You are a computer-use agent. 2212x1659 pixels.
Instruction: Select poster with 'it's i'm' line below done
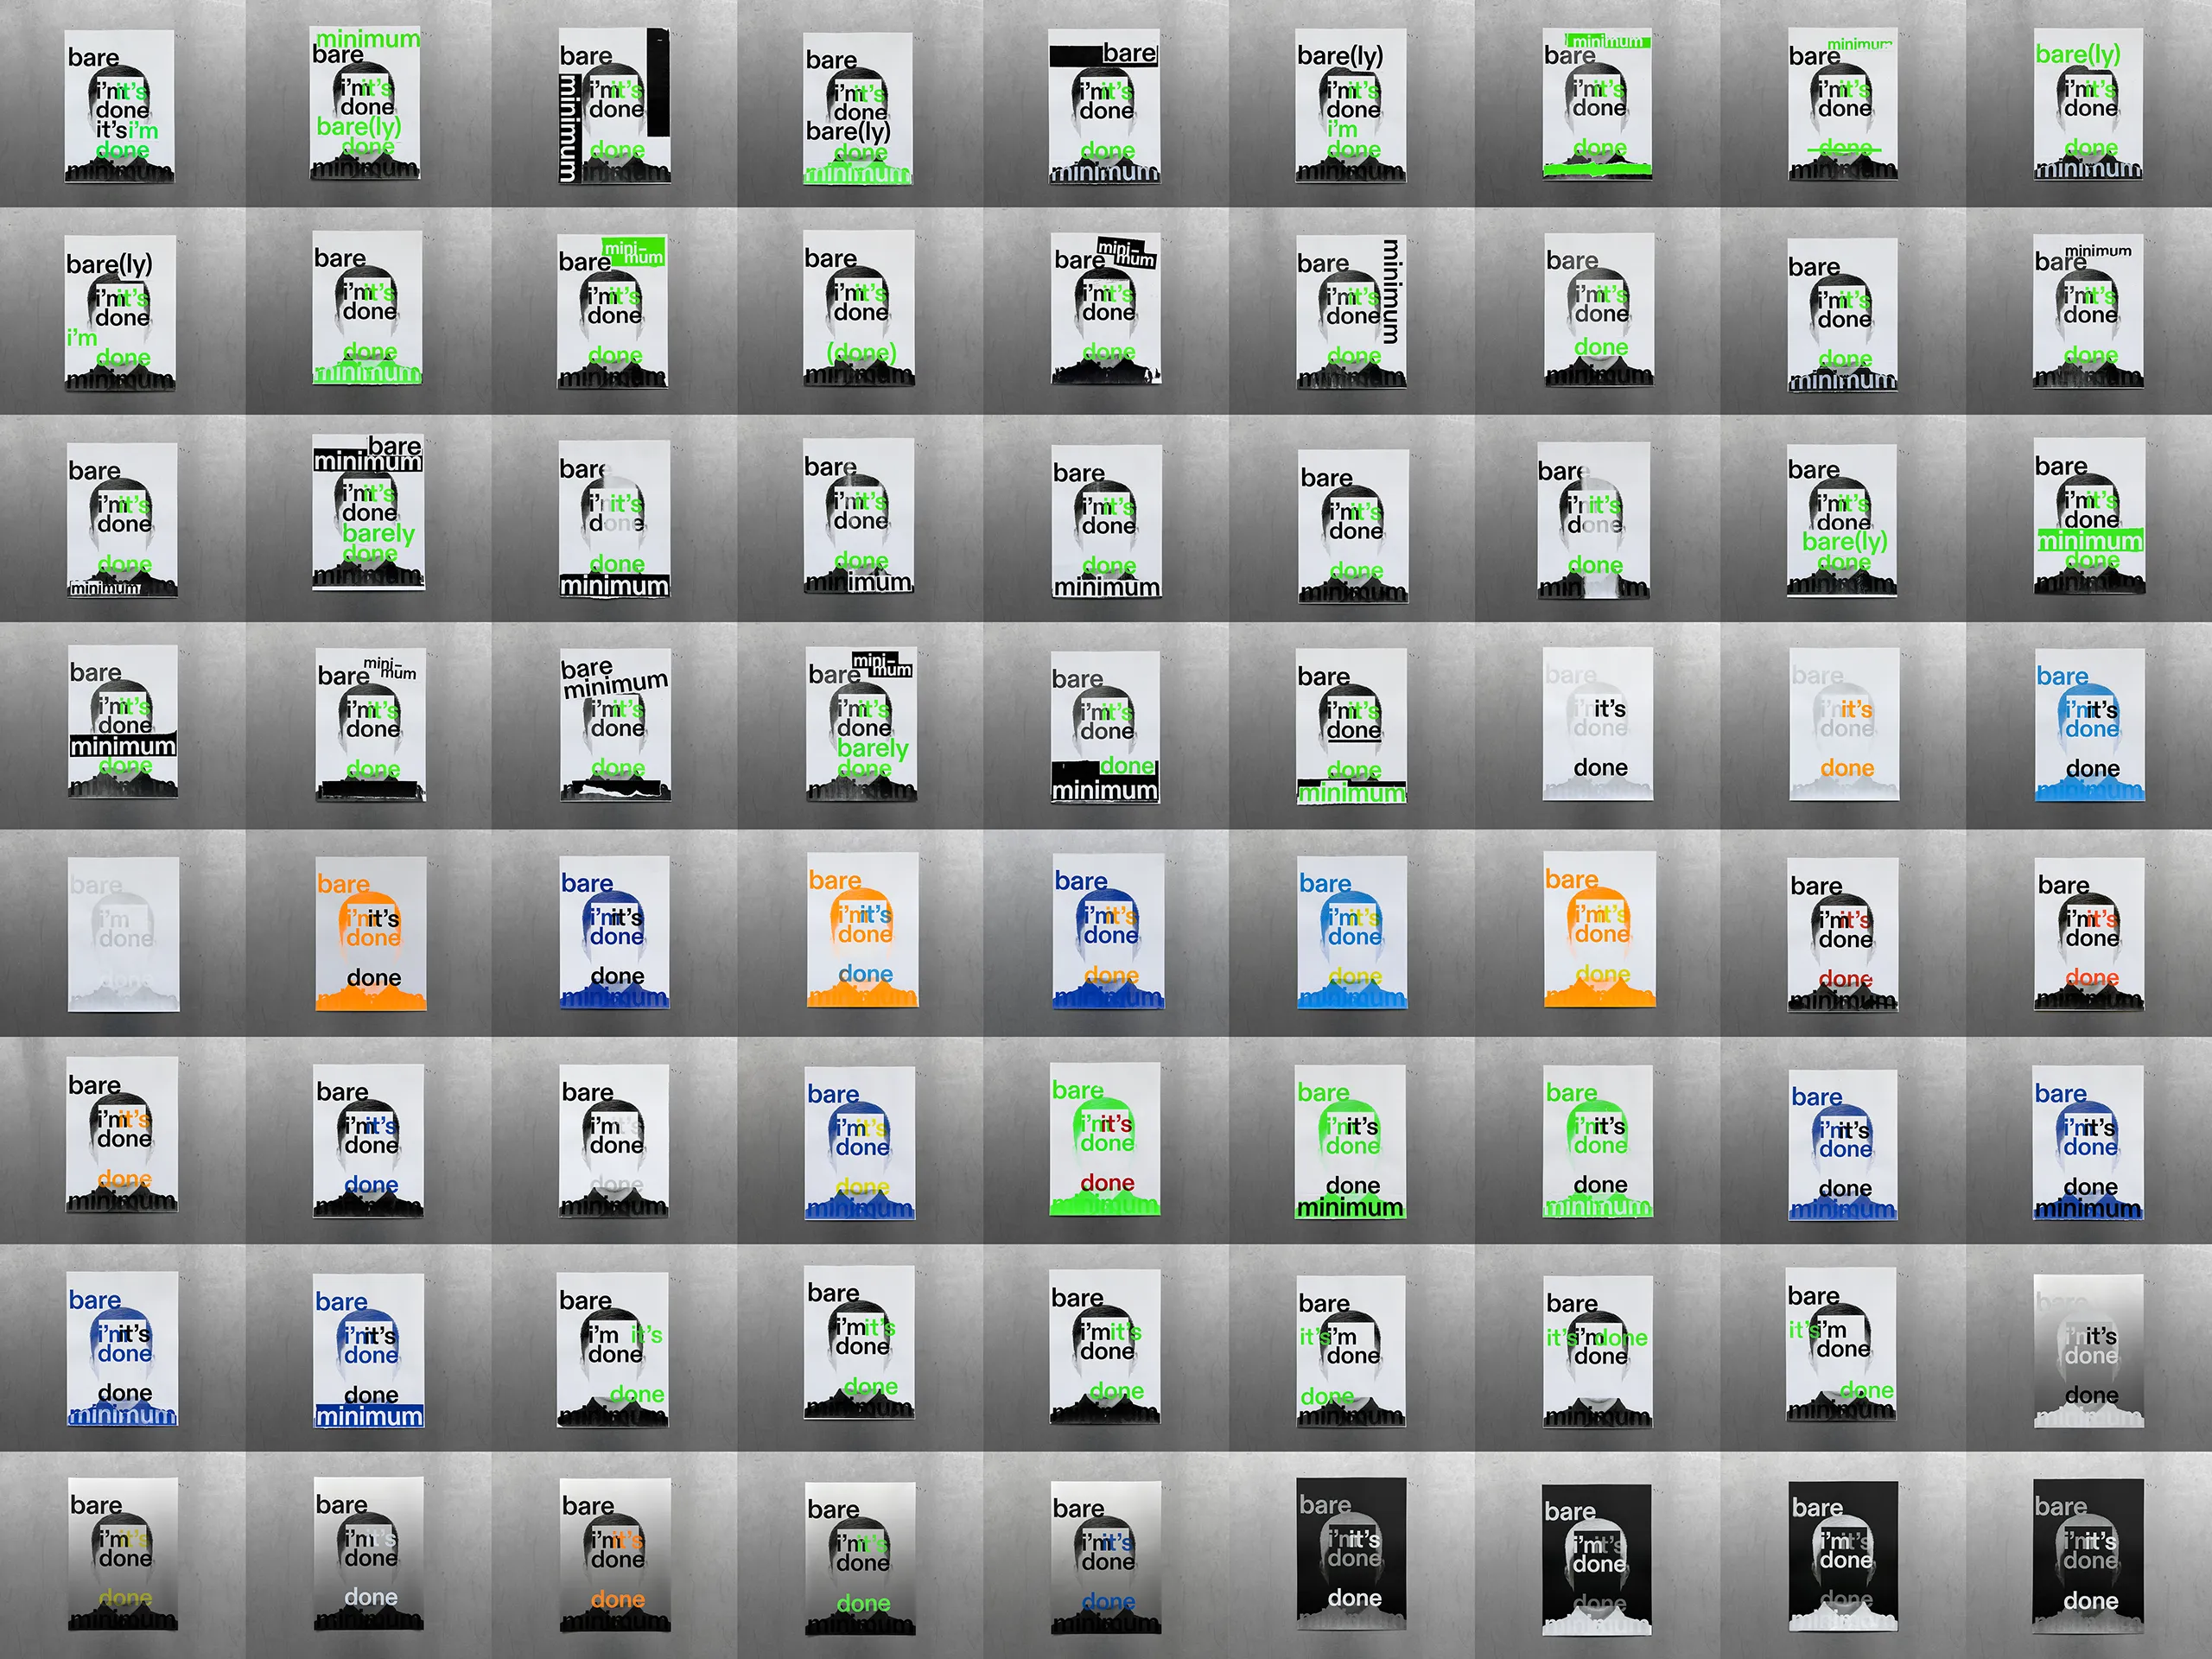(x=119, y=106)
